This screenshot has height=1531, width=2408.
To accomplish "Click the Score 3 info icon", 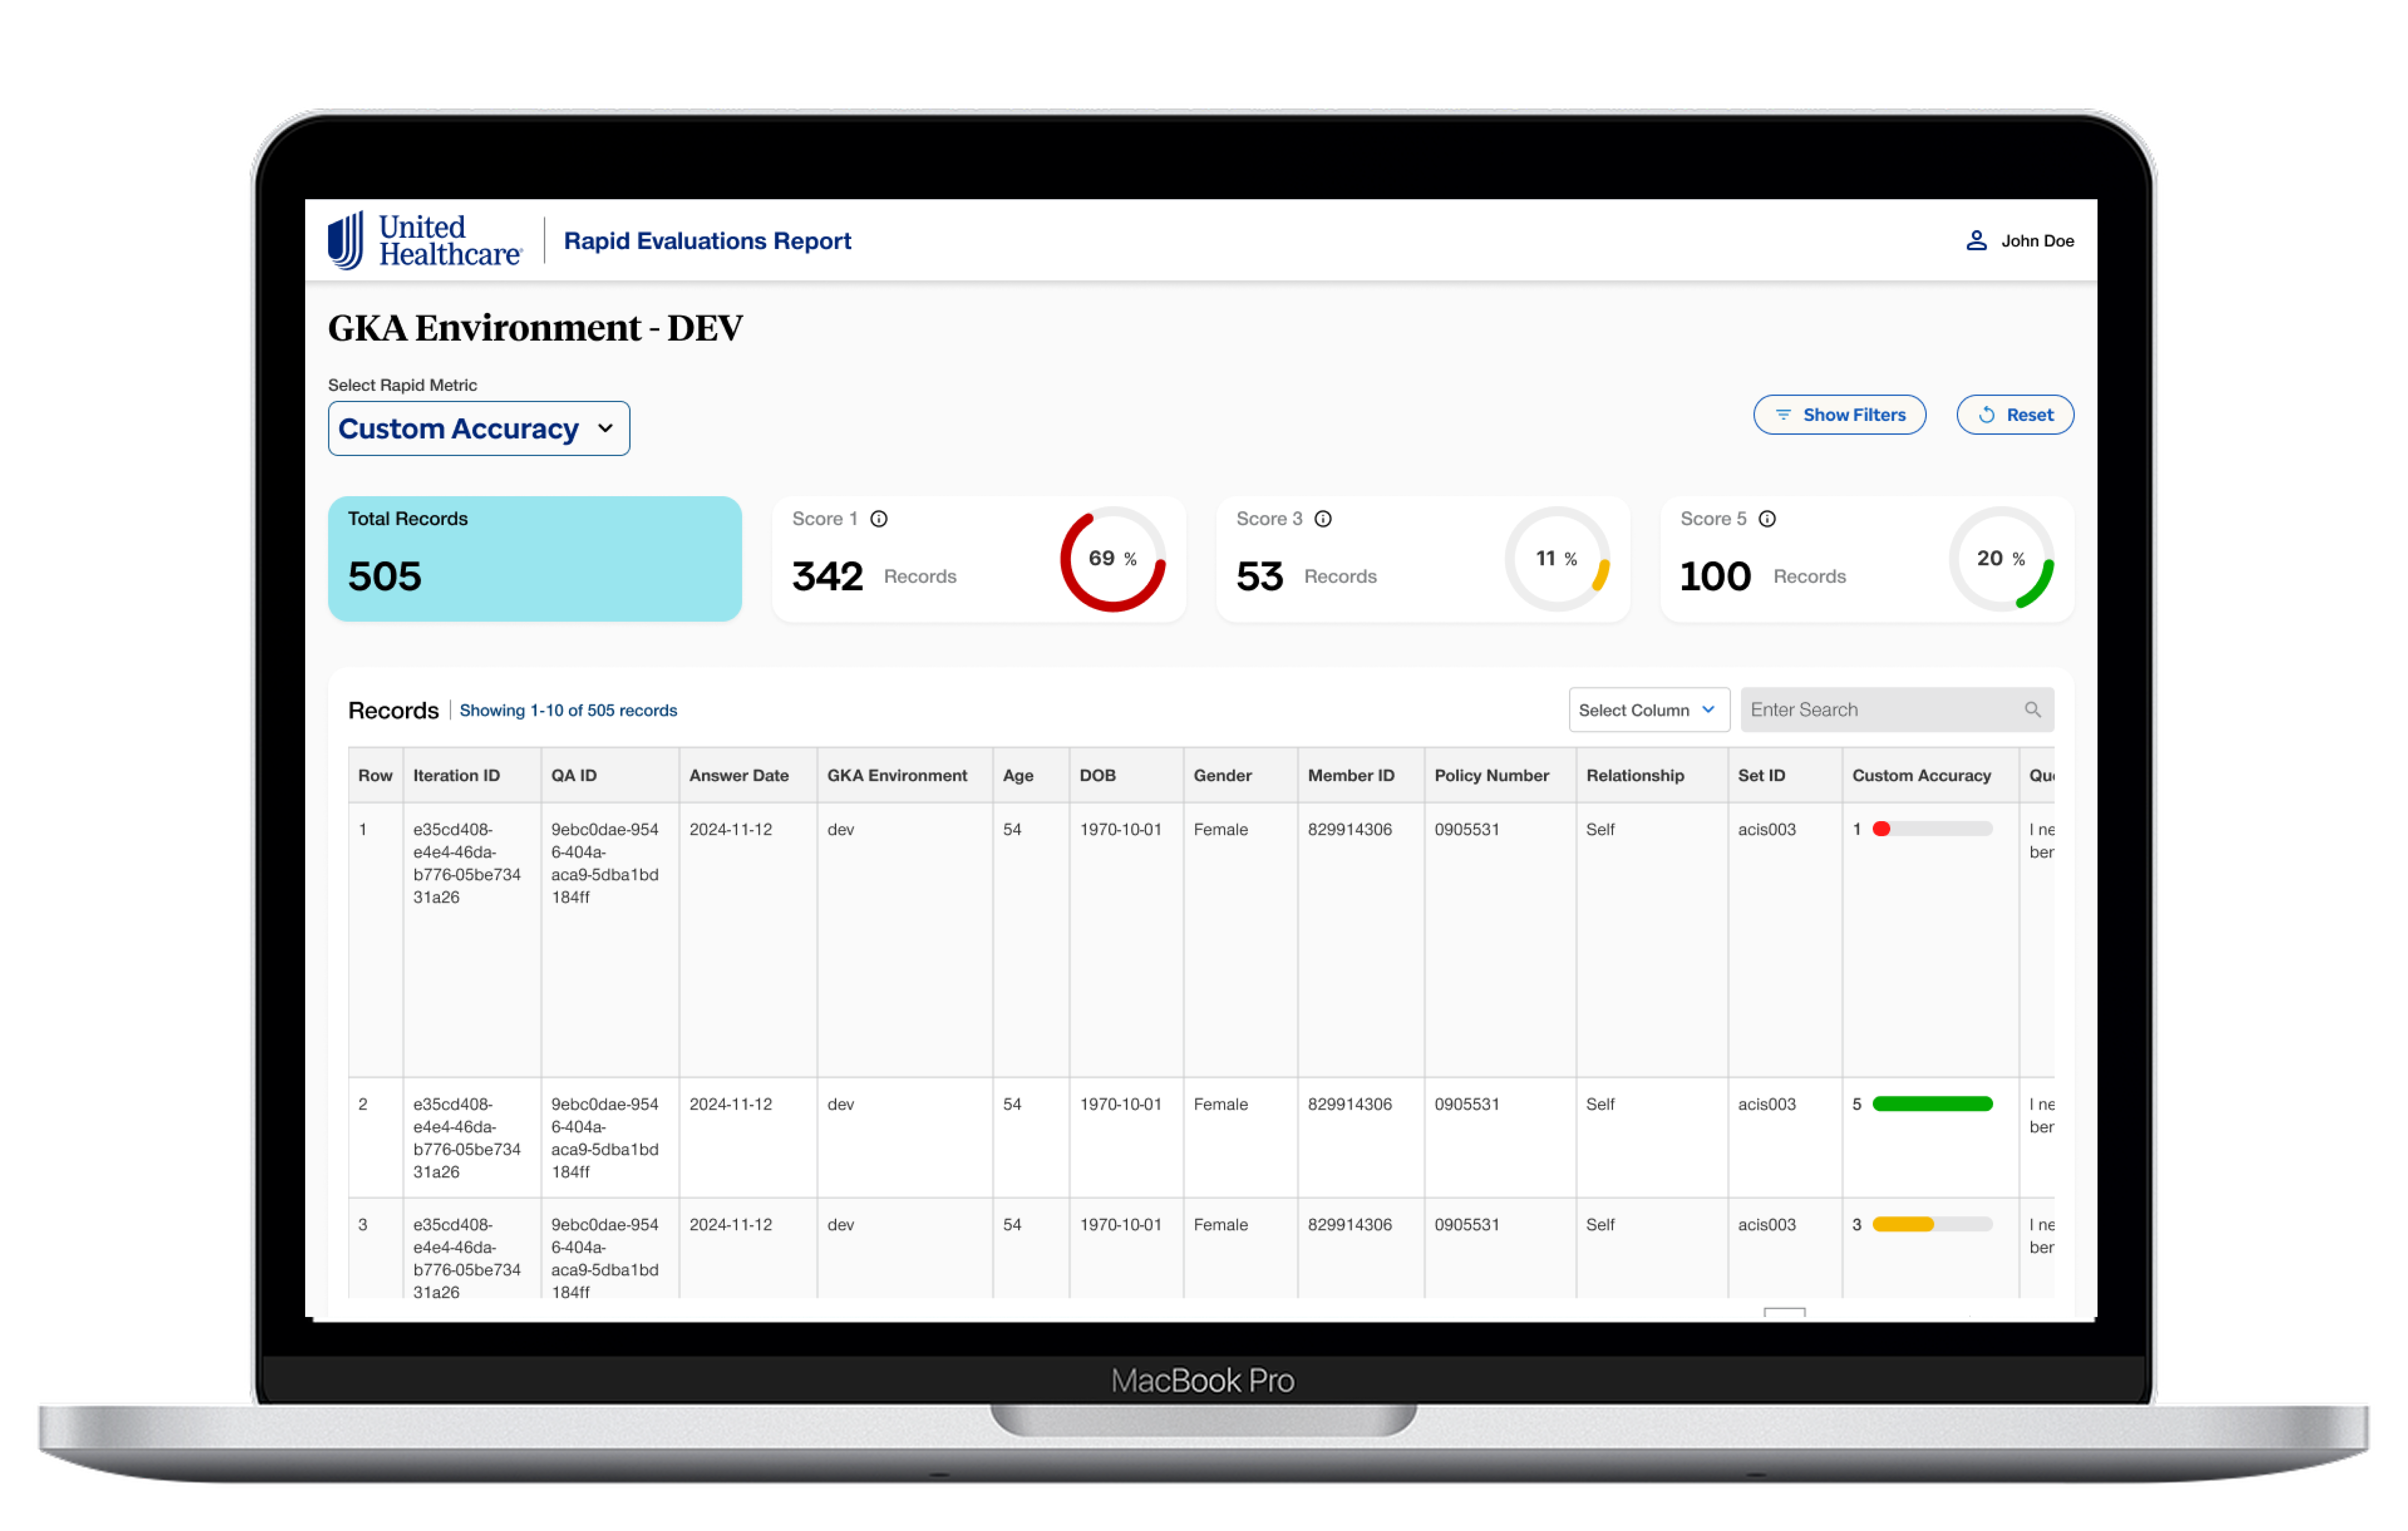I will pyautogui.click(x=1323, y=519).
